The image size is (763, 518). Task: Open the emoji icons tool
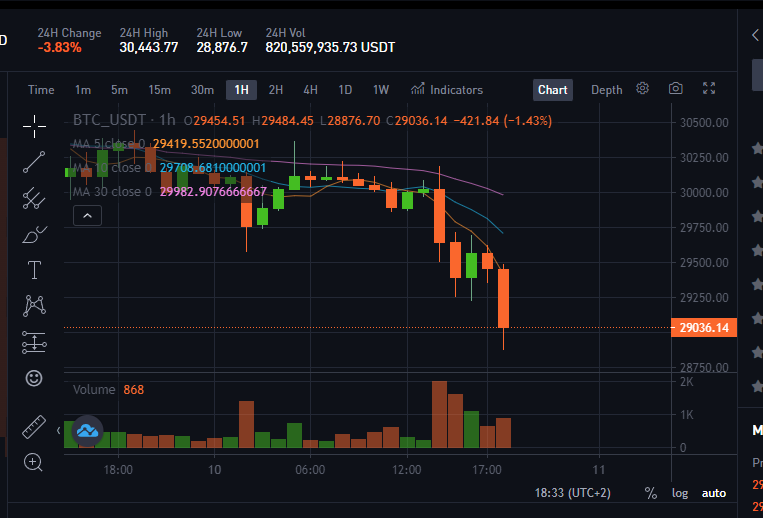[34, 378]
